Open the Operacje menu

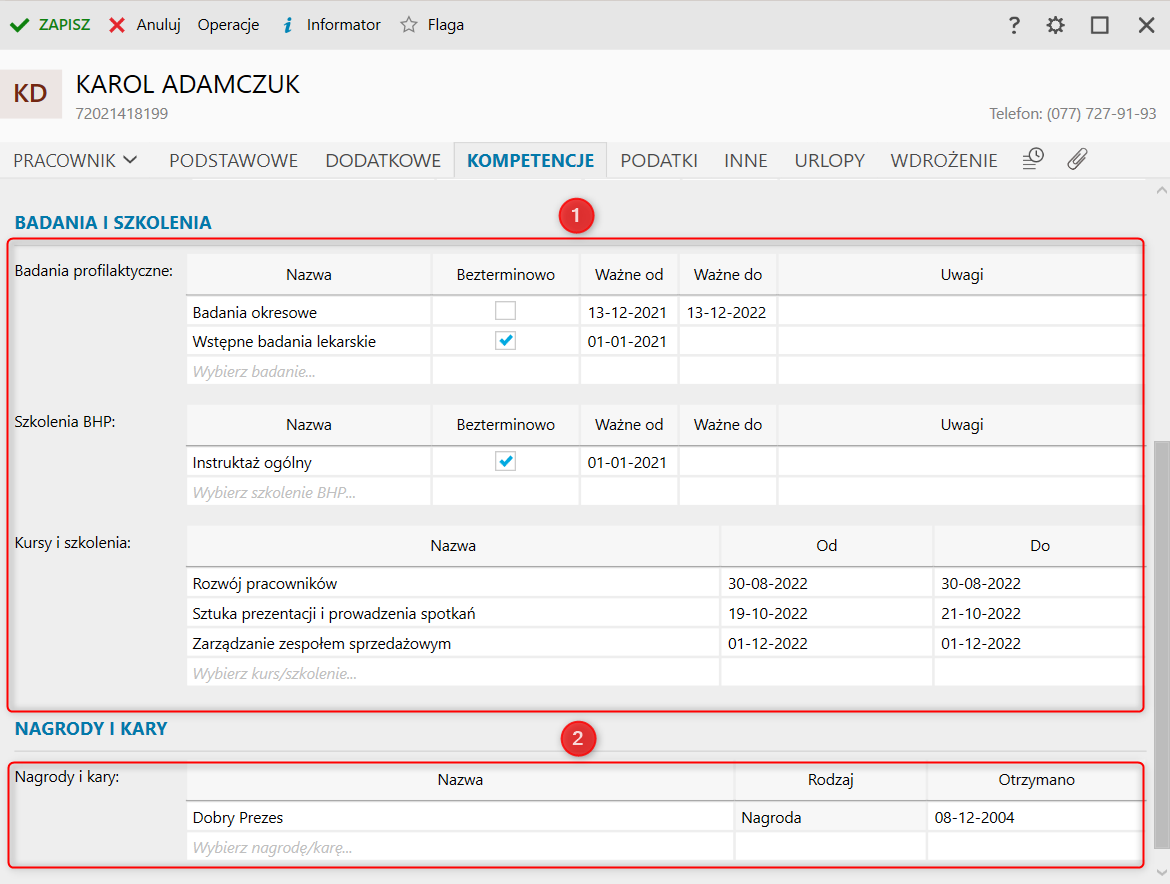coord(228,25)
